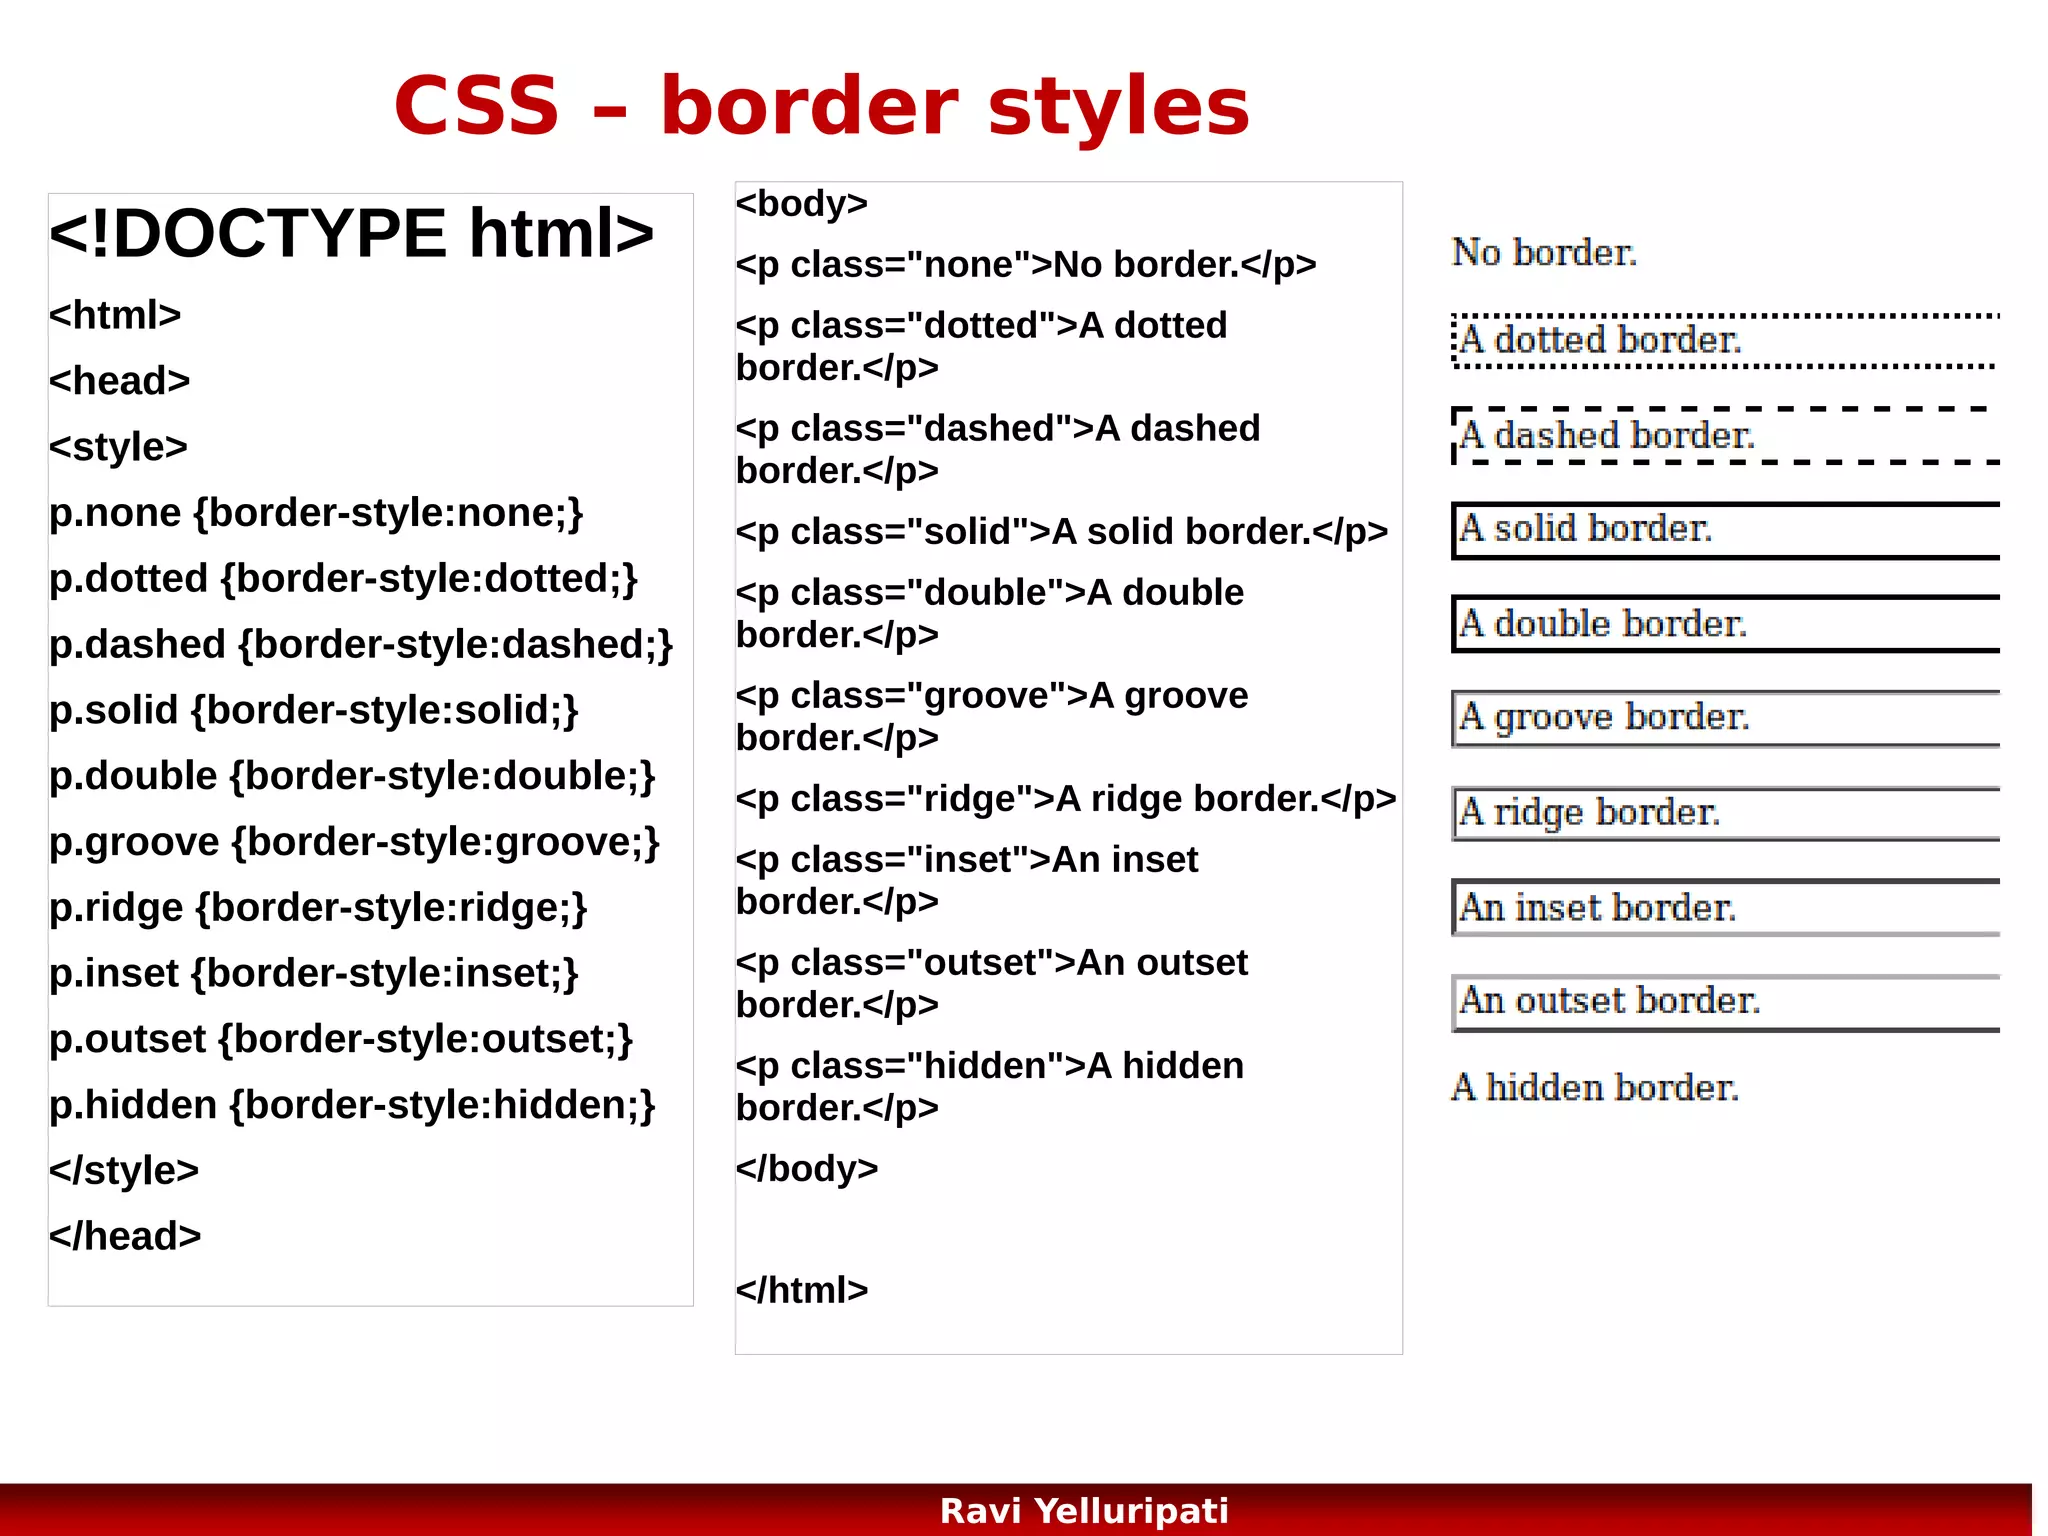This screenshot has width=2048, height=1536.
Task: Click the closing </style> tag
Action: click(124, 1170)
